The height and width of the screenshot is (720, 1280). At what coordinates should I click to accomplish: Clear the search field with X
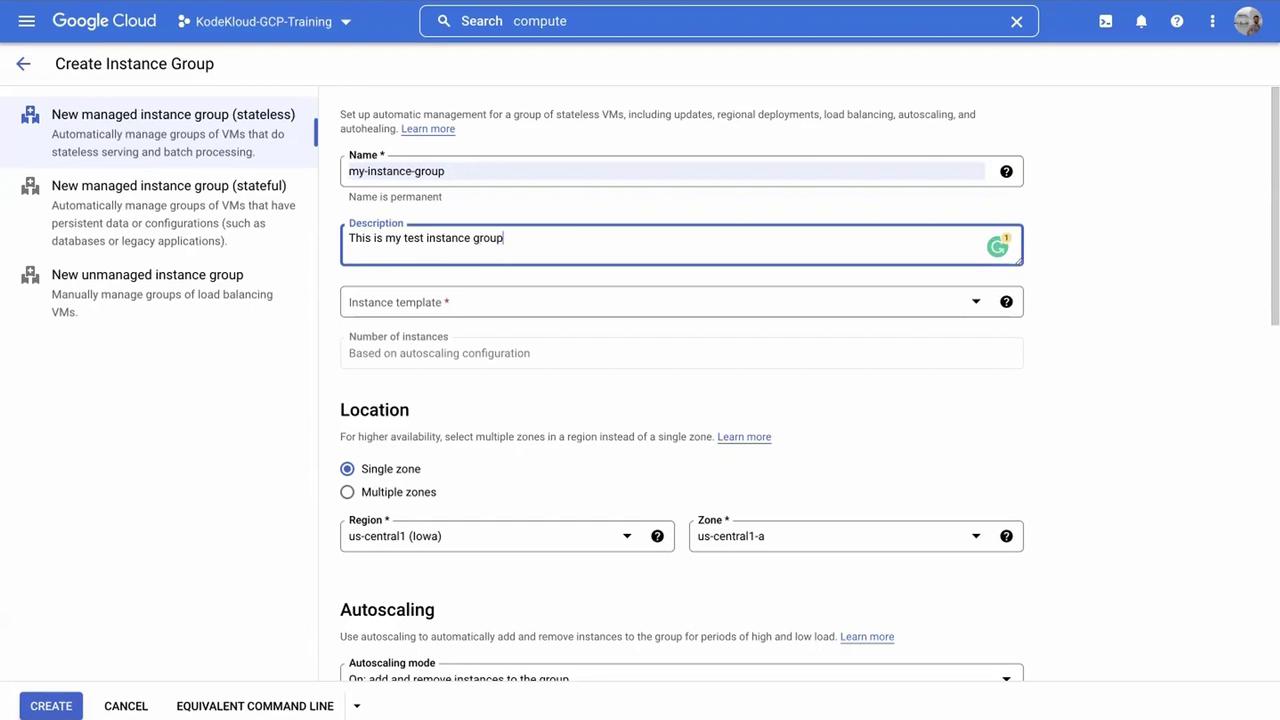(1016, 21)
